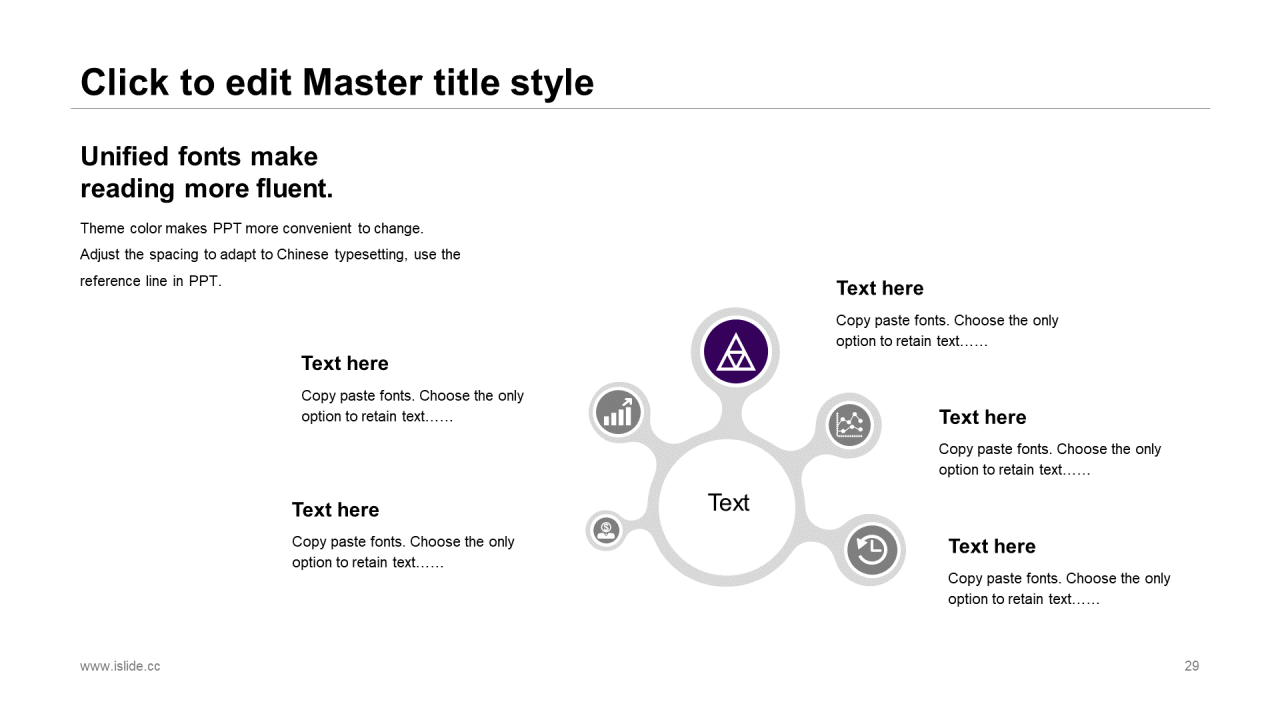Select 'Text here' heading next to clock icon
The width and height of the screenshot is (1280, 720).
click(x=992, y=546)
